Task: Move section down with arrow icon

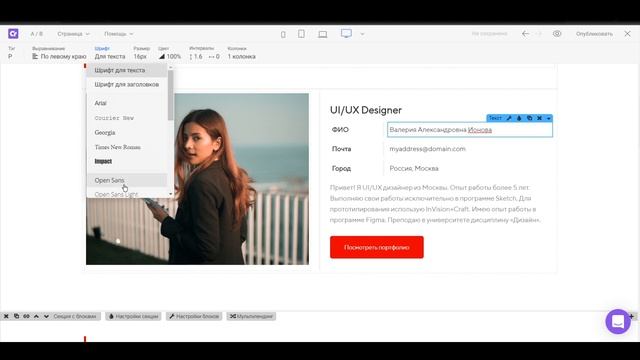Action: pyautogui.click(x=46, y=316)
